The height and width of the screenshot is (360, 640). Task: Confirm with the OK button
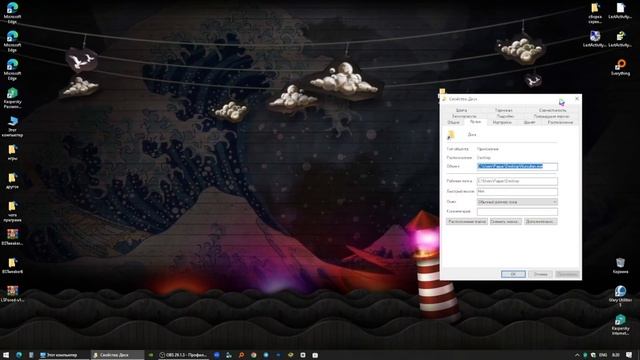click(x=513, y=274)
